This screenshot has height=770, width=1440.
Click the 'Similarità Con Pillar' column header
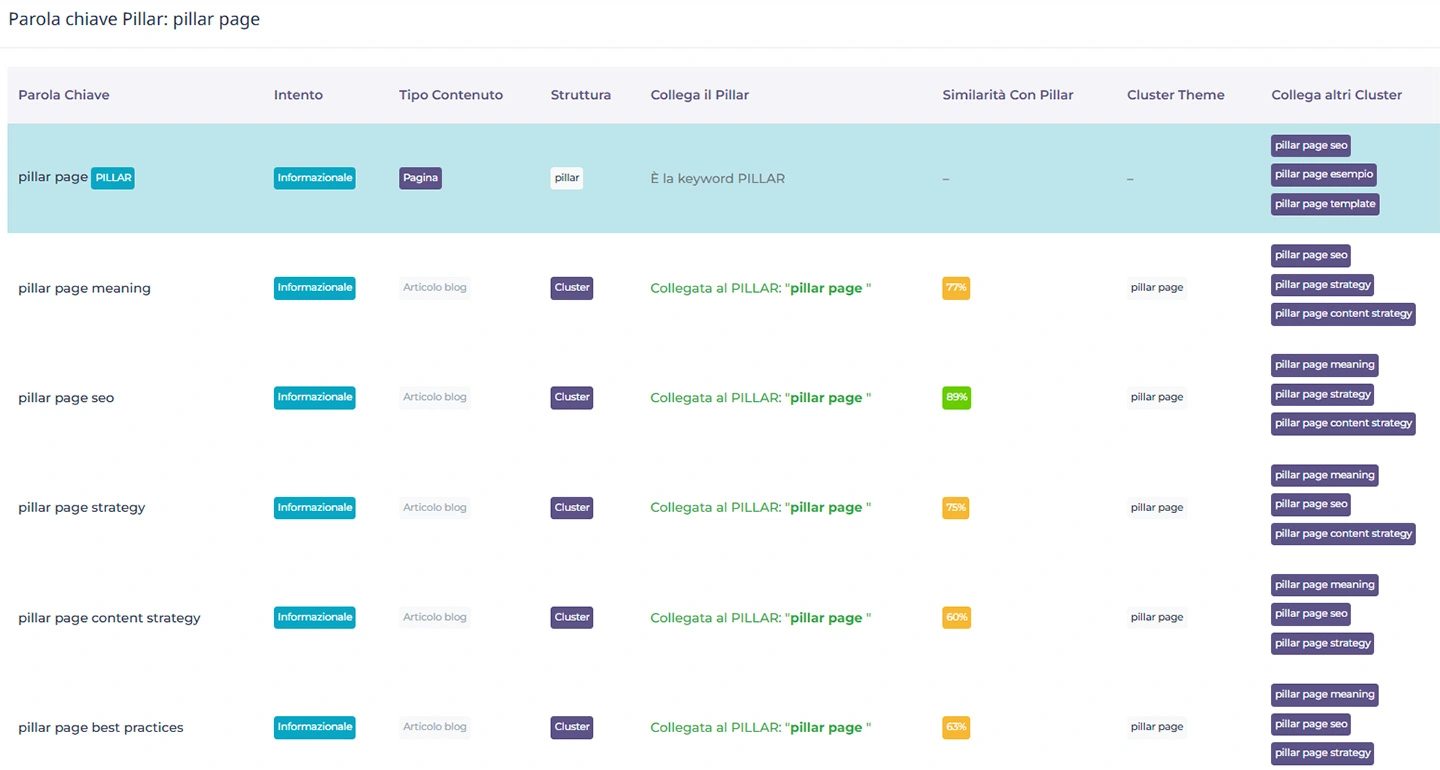pyautogui.click(x=1007, y=95)
